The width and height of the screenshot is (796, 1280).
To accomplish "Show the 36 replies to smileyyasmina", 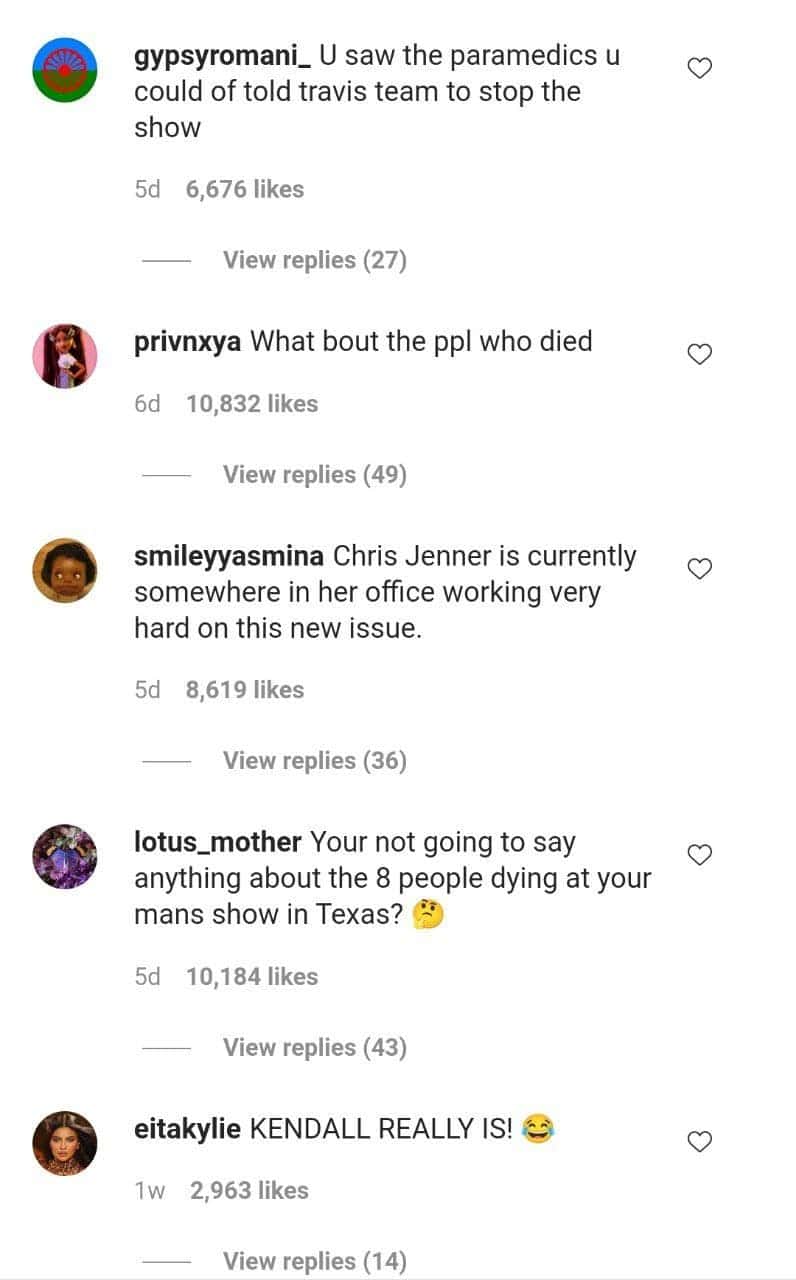I will coord(314,761).
